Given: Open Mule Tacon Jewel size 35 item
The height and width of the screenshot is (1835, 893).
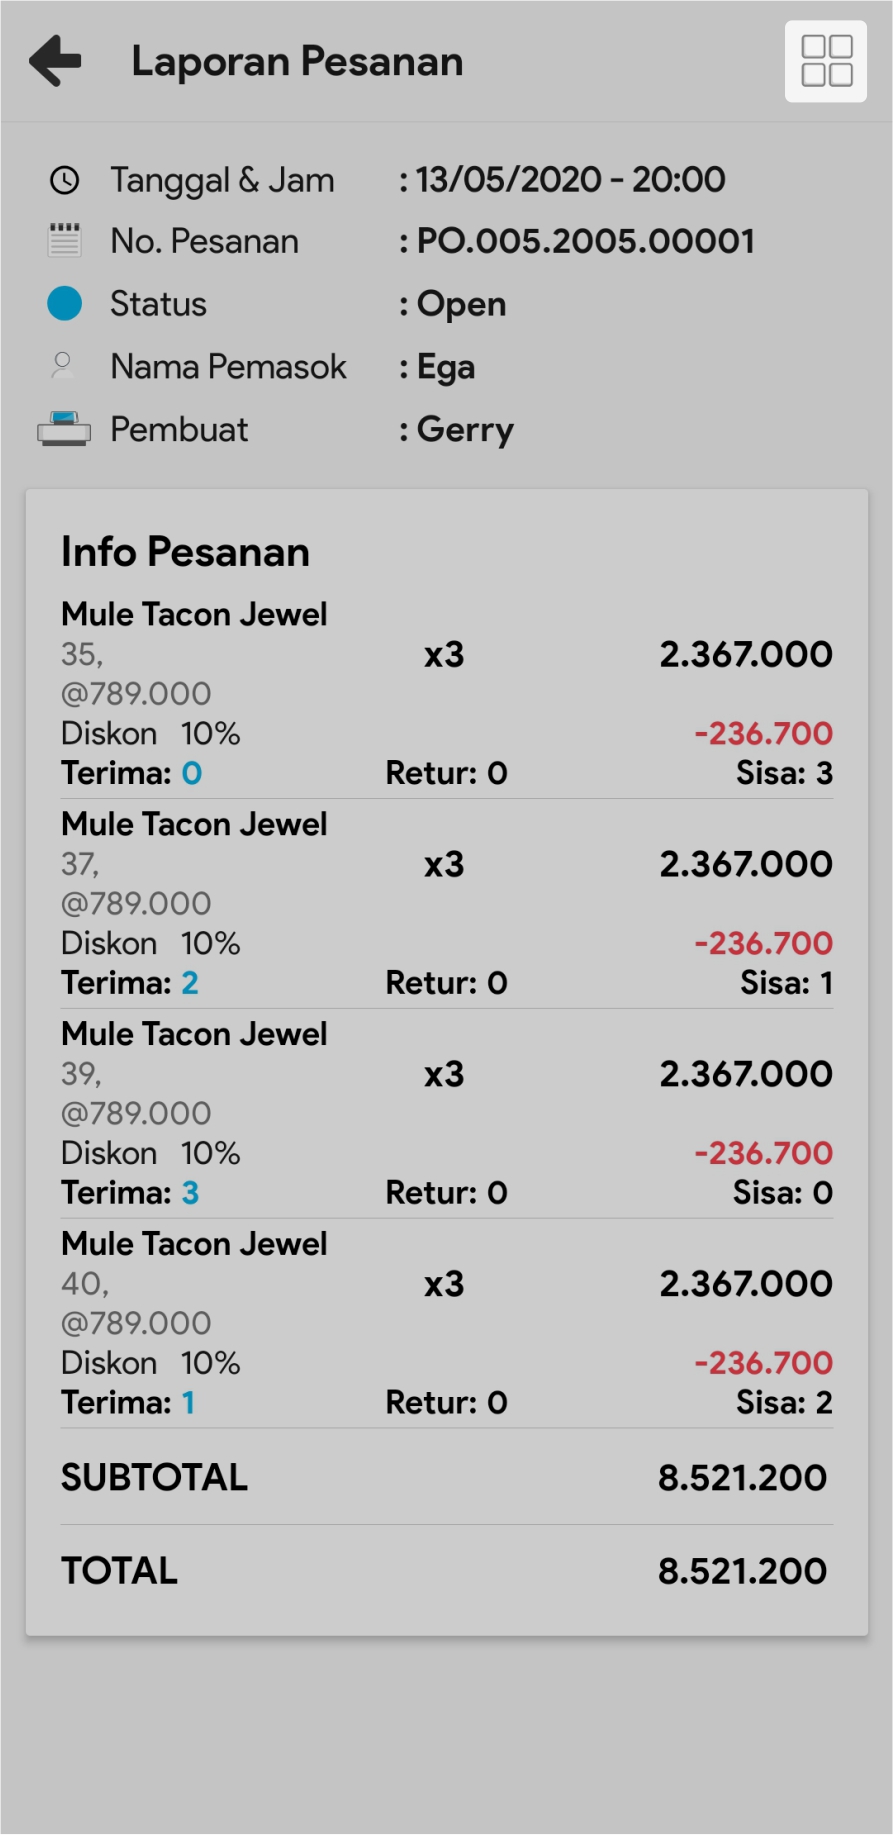Looking at the screenshot, I should pyautogui.click(x=194, y=614).
